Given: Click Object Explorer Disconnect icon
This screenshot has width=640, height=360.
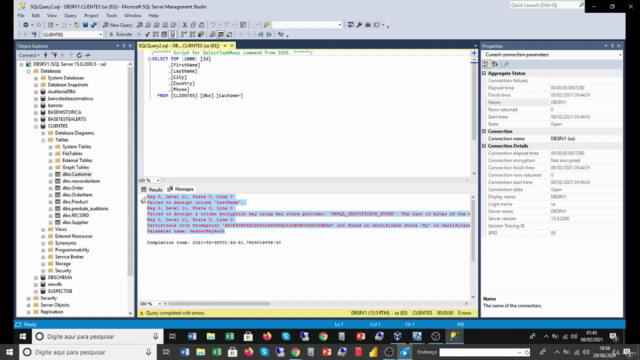Looking at the screenshot, I should click(x=54, y=55).
